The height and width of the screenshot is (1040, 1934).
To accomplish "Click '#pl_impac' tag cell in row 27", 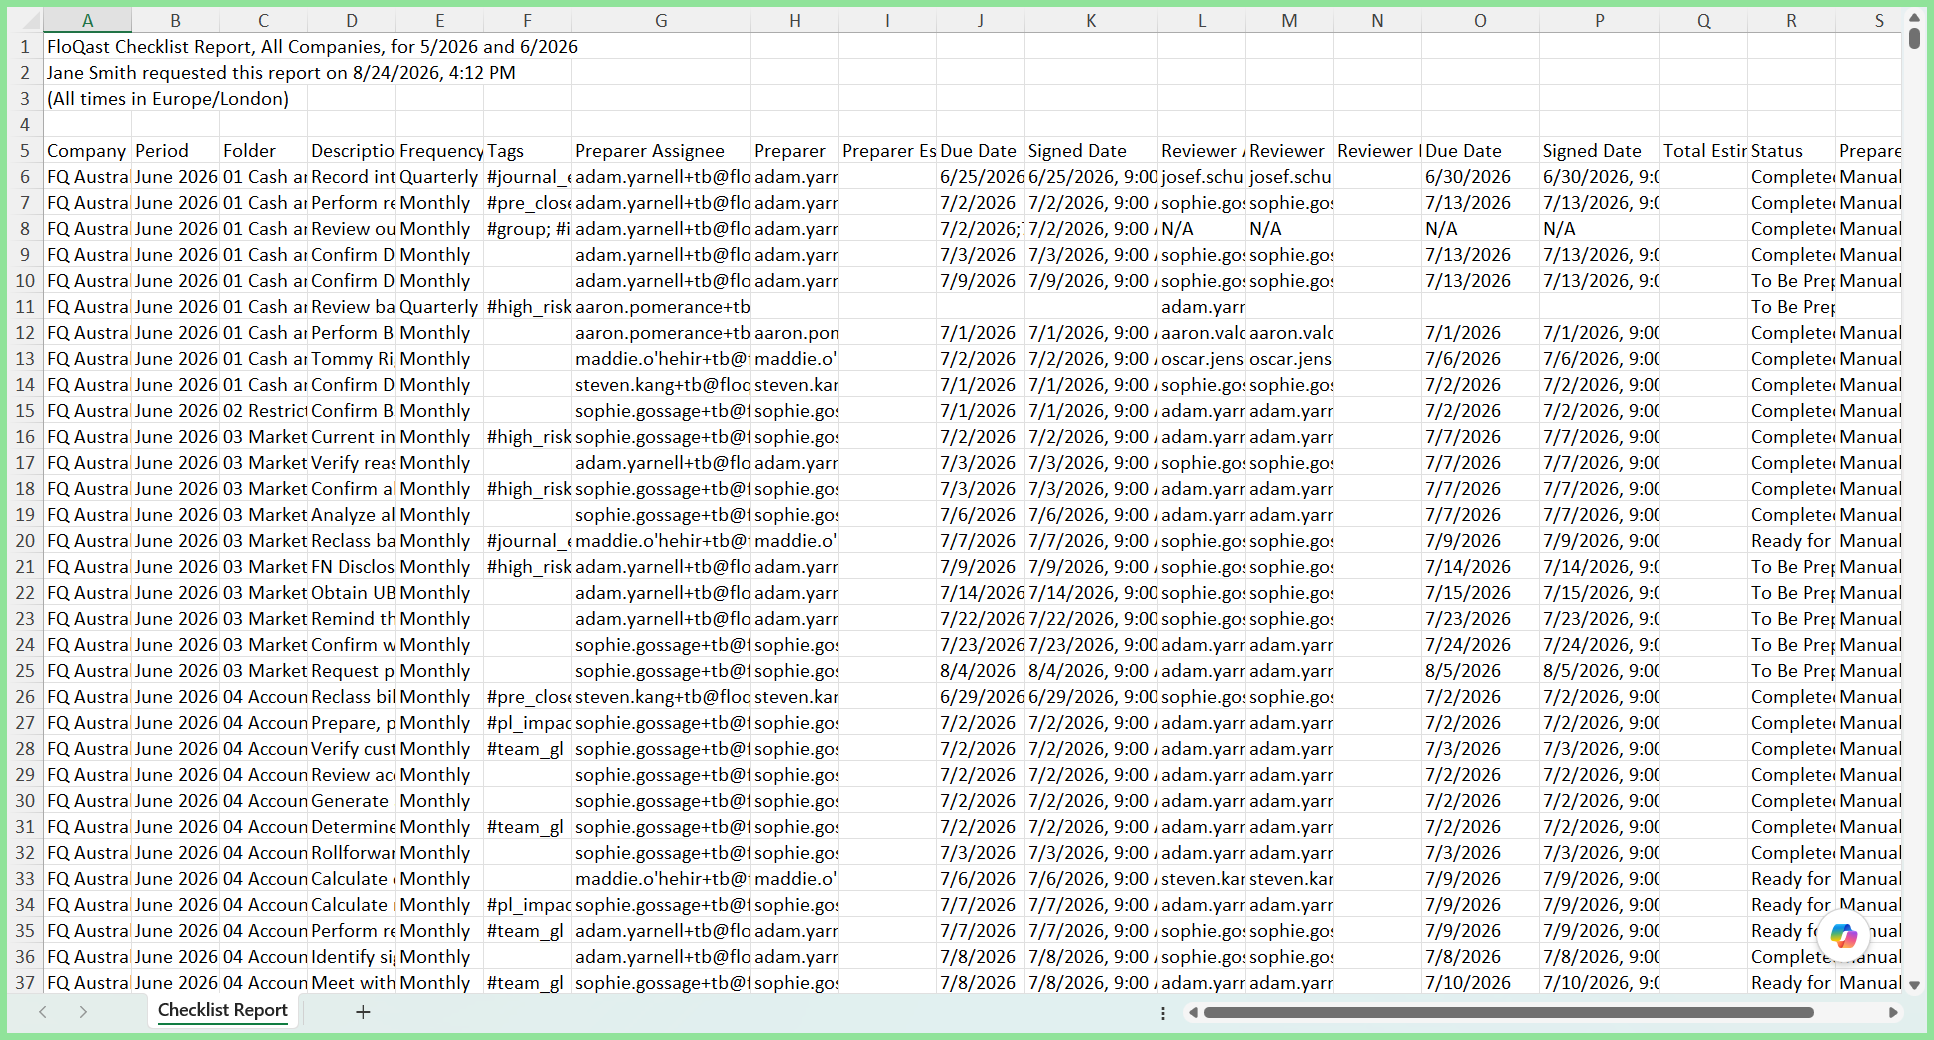I will (527, 723).
